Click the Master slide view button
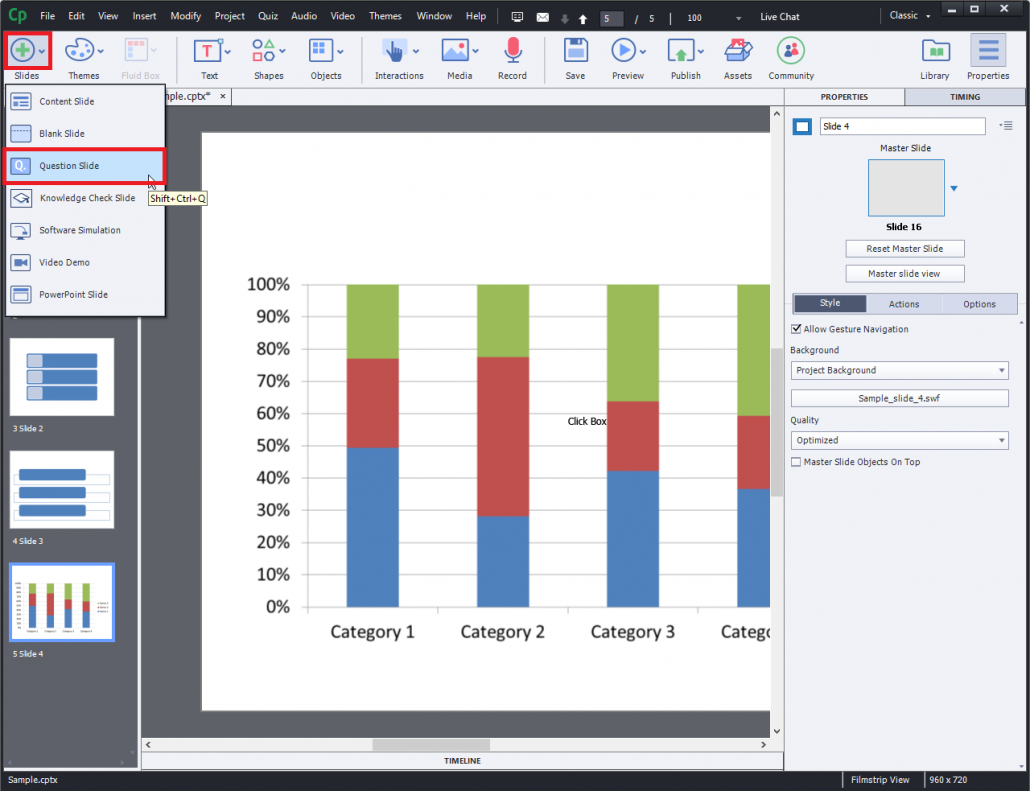The height and width of the screenshot is (791, 1030). [x=904, y=273]
